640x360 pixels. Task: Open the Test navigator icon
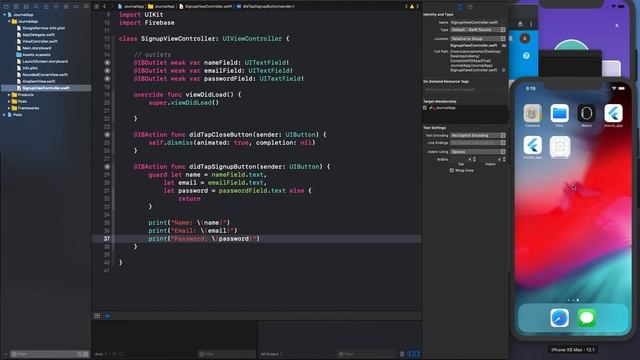click(x=56, y=7)
